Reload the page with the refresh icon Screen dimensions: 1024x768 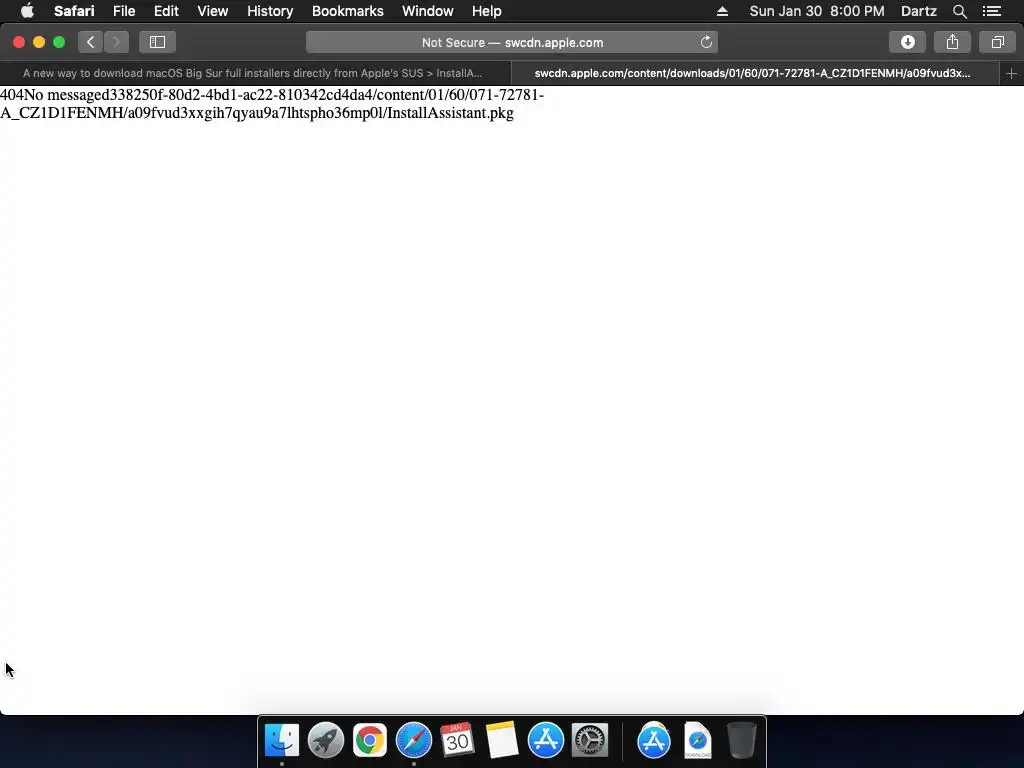[x=706, y=42]
